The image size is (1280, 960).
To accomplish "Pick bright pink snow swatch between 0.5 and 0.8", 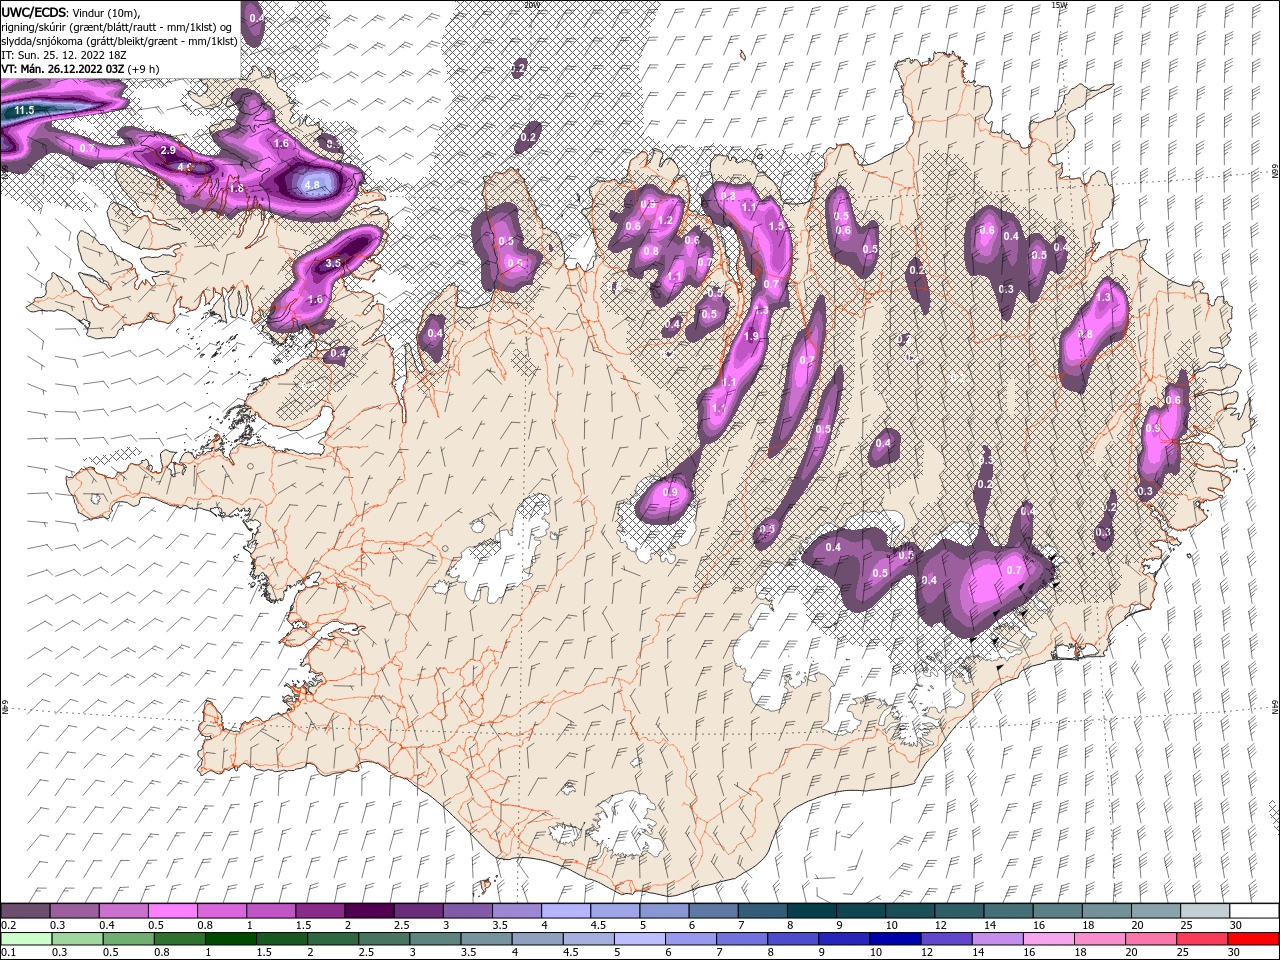I will pyautogui.click(x=173, y=911).
